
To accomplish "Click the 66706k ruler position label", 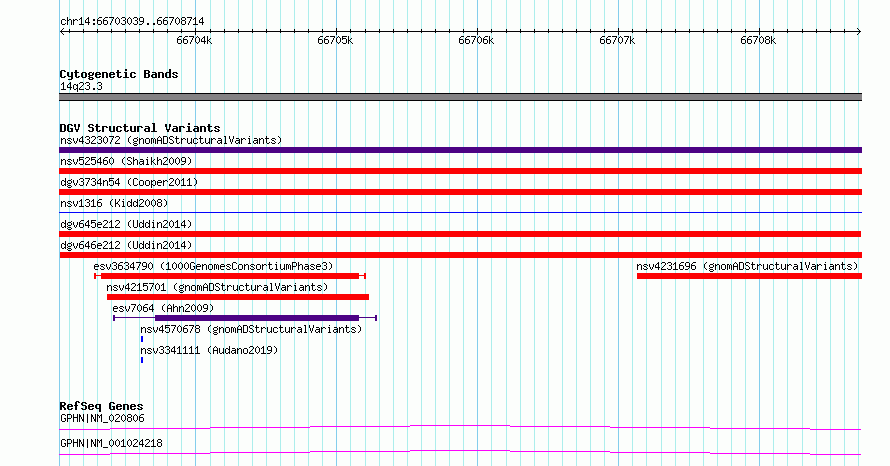I will pos(476,40).
